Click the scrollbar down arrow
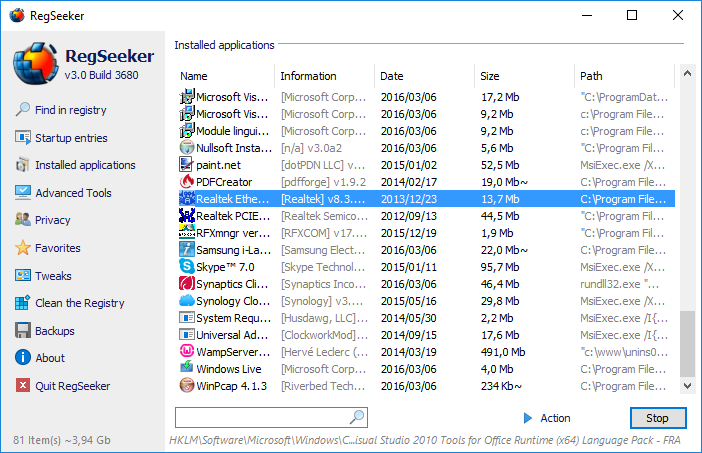 tap(687, 385)
